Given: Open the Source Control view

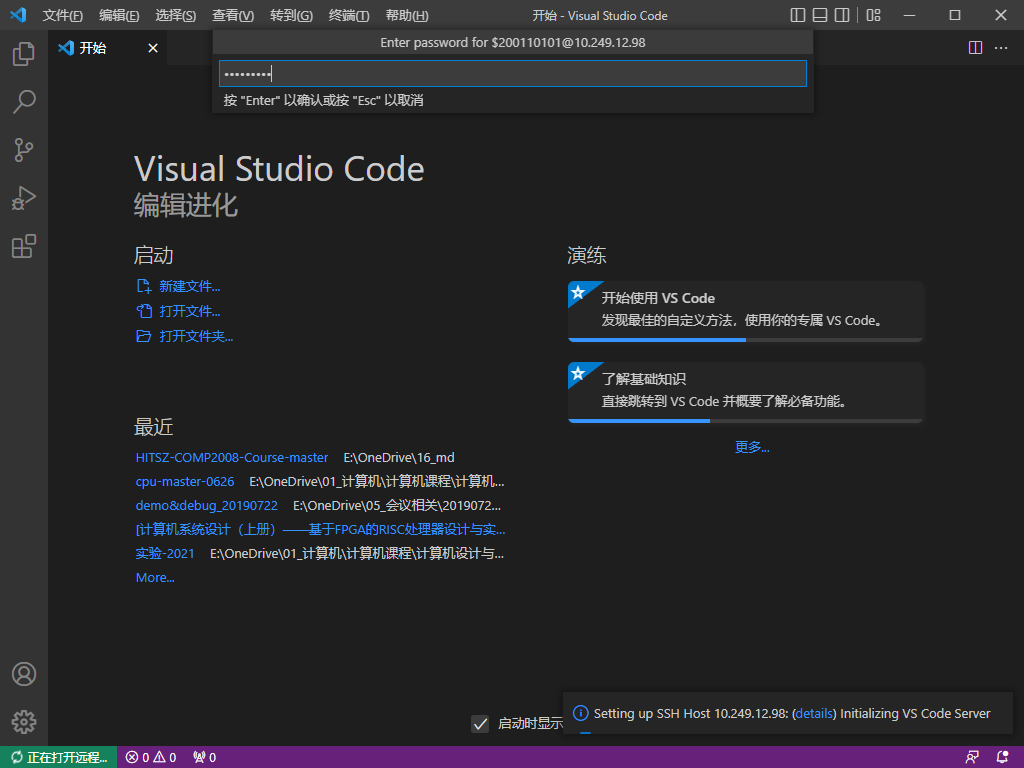Looking at the screenshot, I should 24,150.
